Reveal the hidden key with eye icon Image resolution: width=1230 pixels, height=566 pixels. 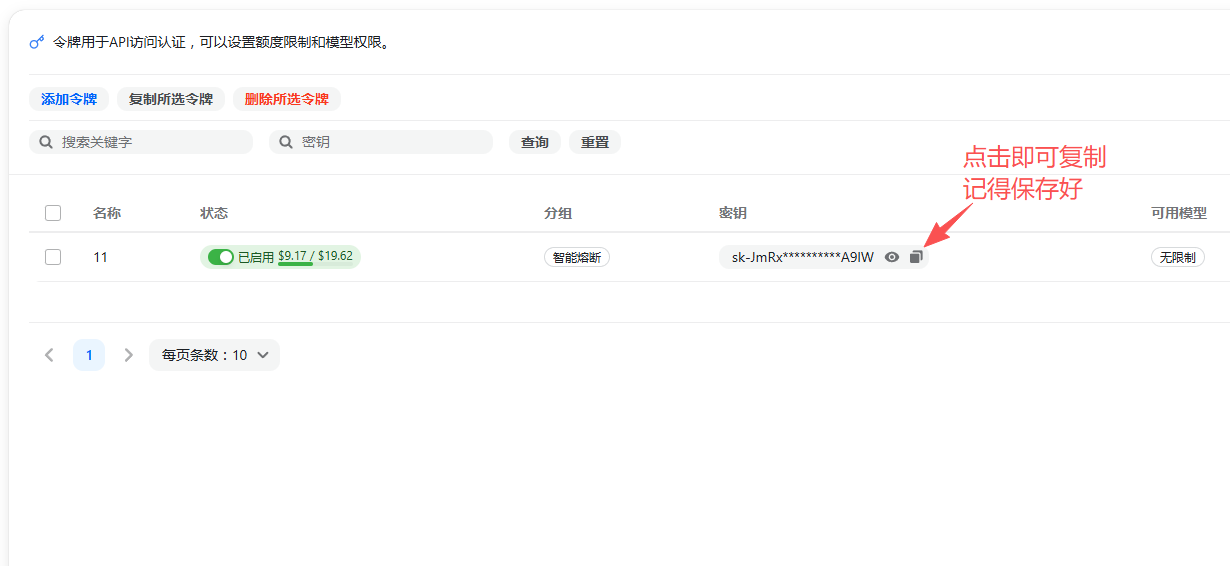(891, 257)
